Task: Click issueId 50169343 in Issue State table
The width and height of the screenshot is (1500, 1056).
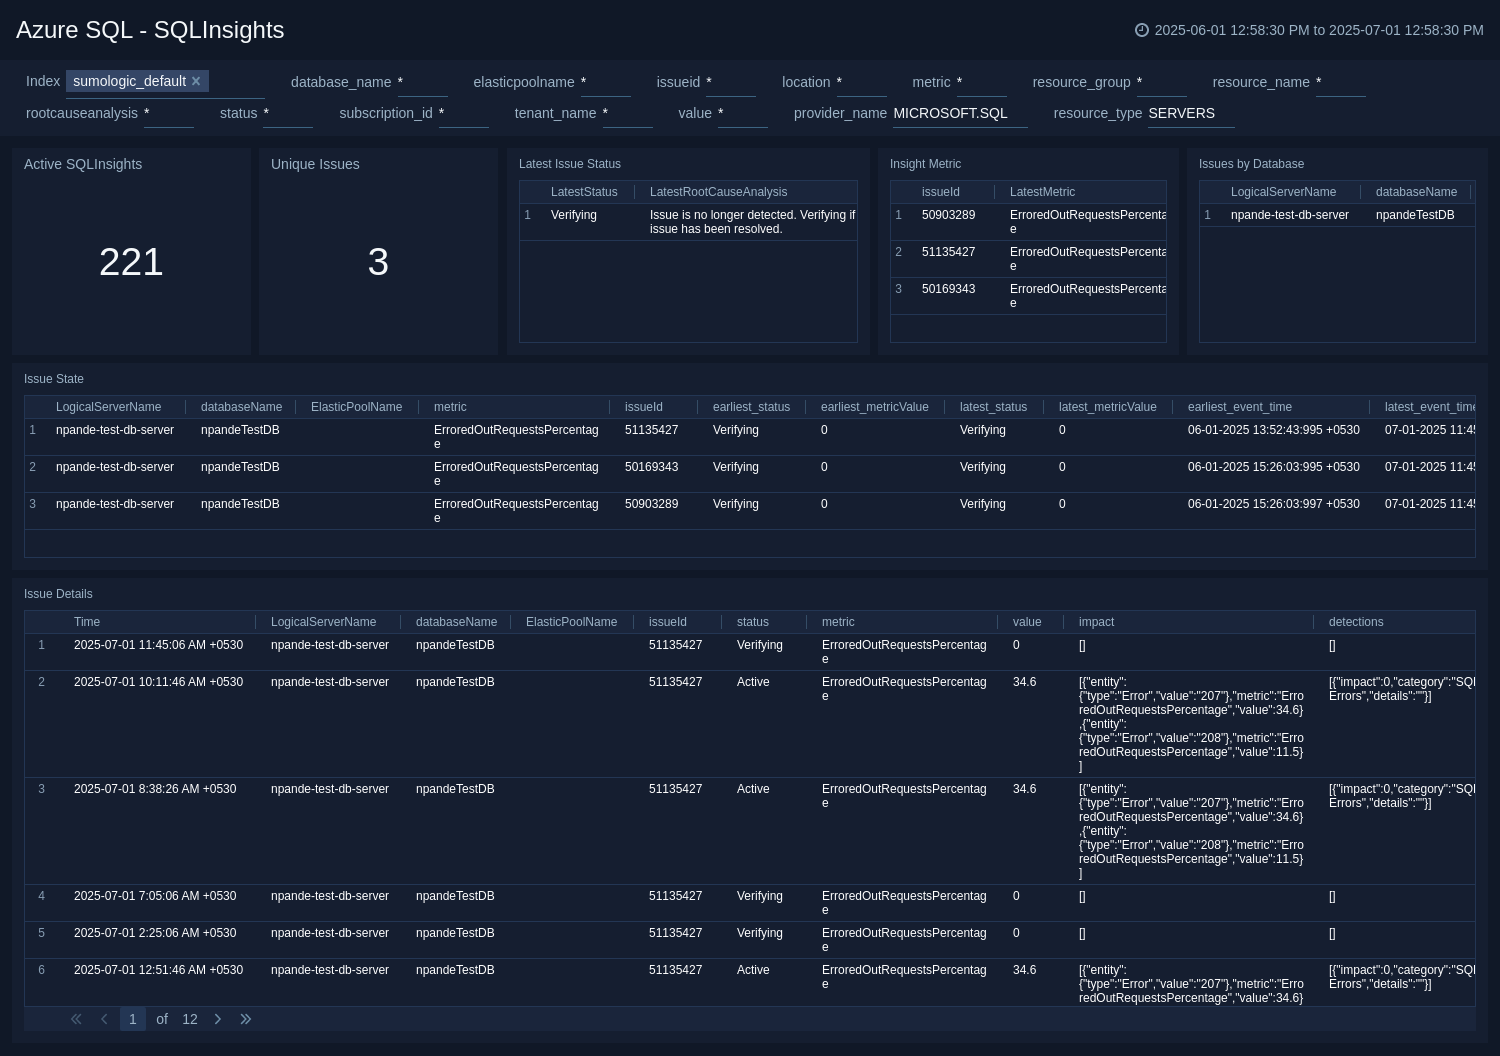Action: point(651,467)
